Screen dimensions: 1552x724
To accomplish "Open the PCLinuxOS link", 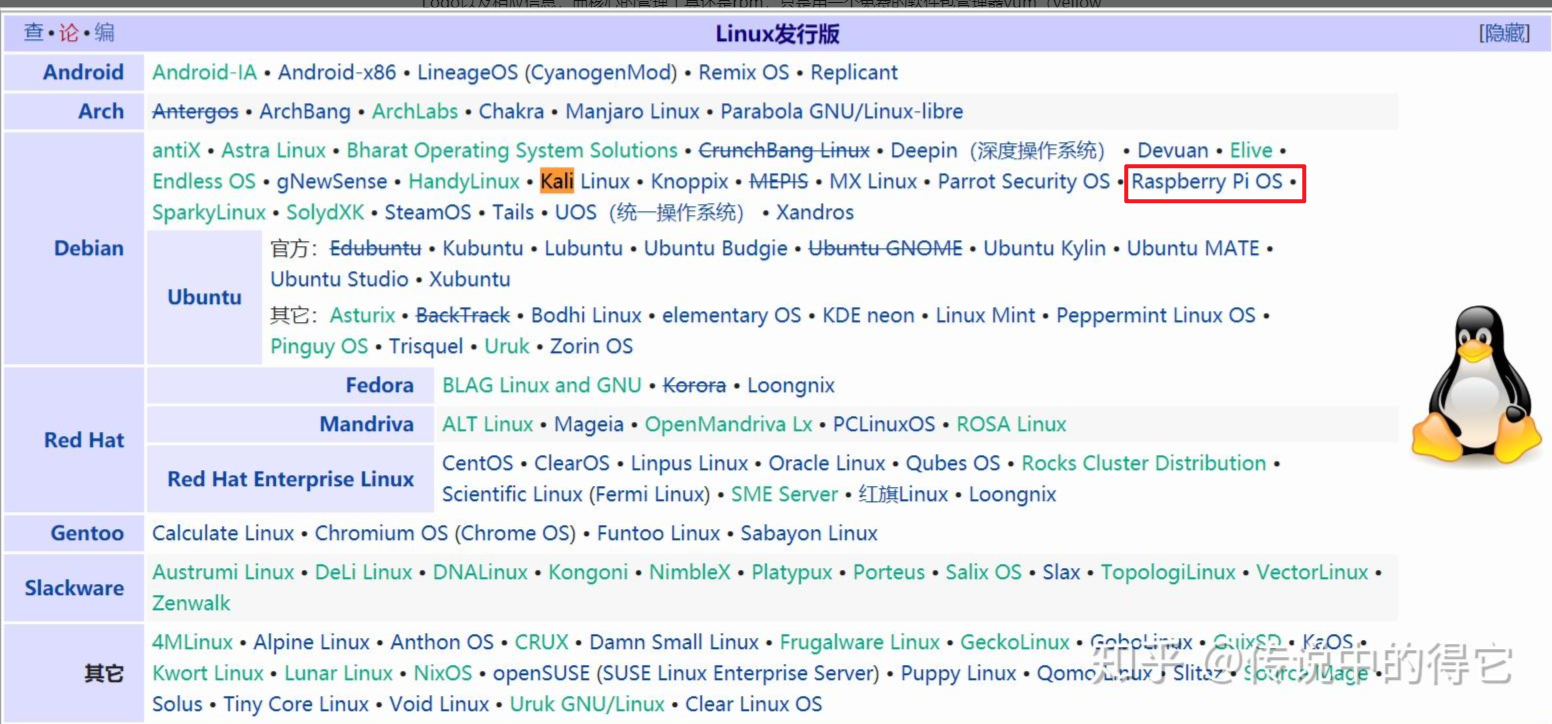I will 884,424.
